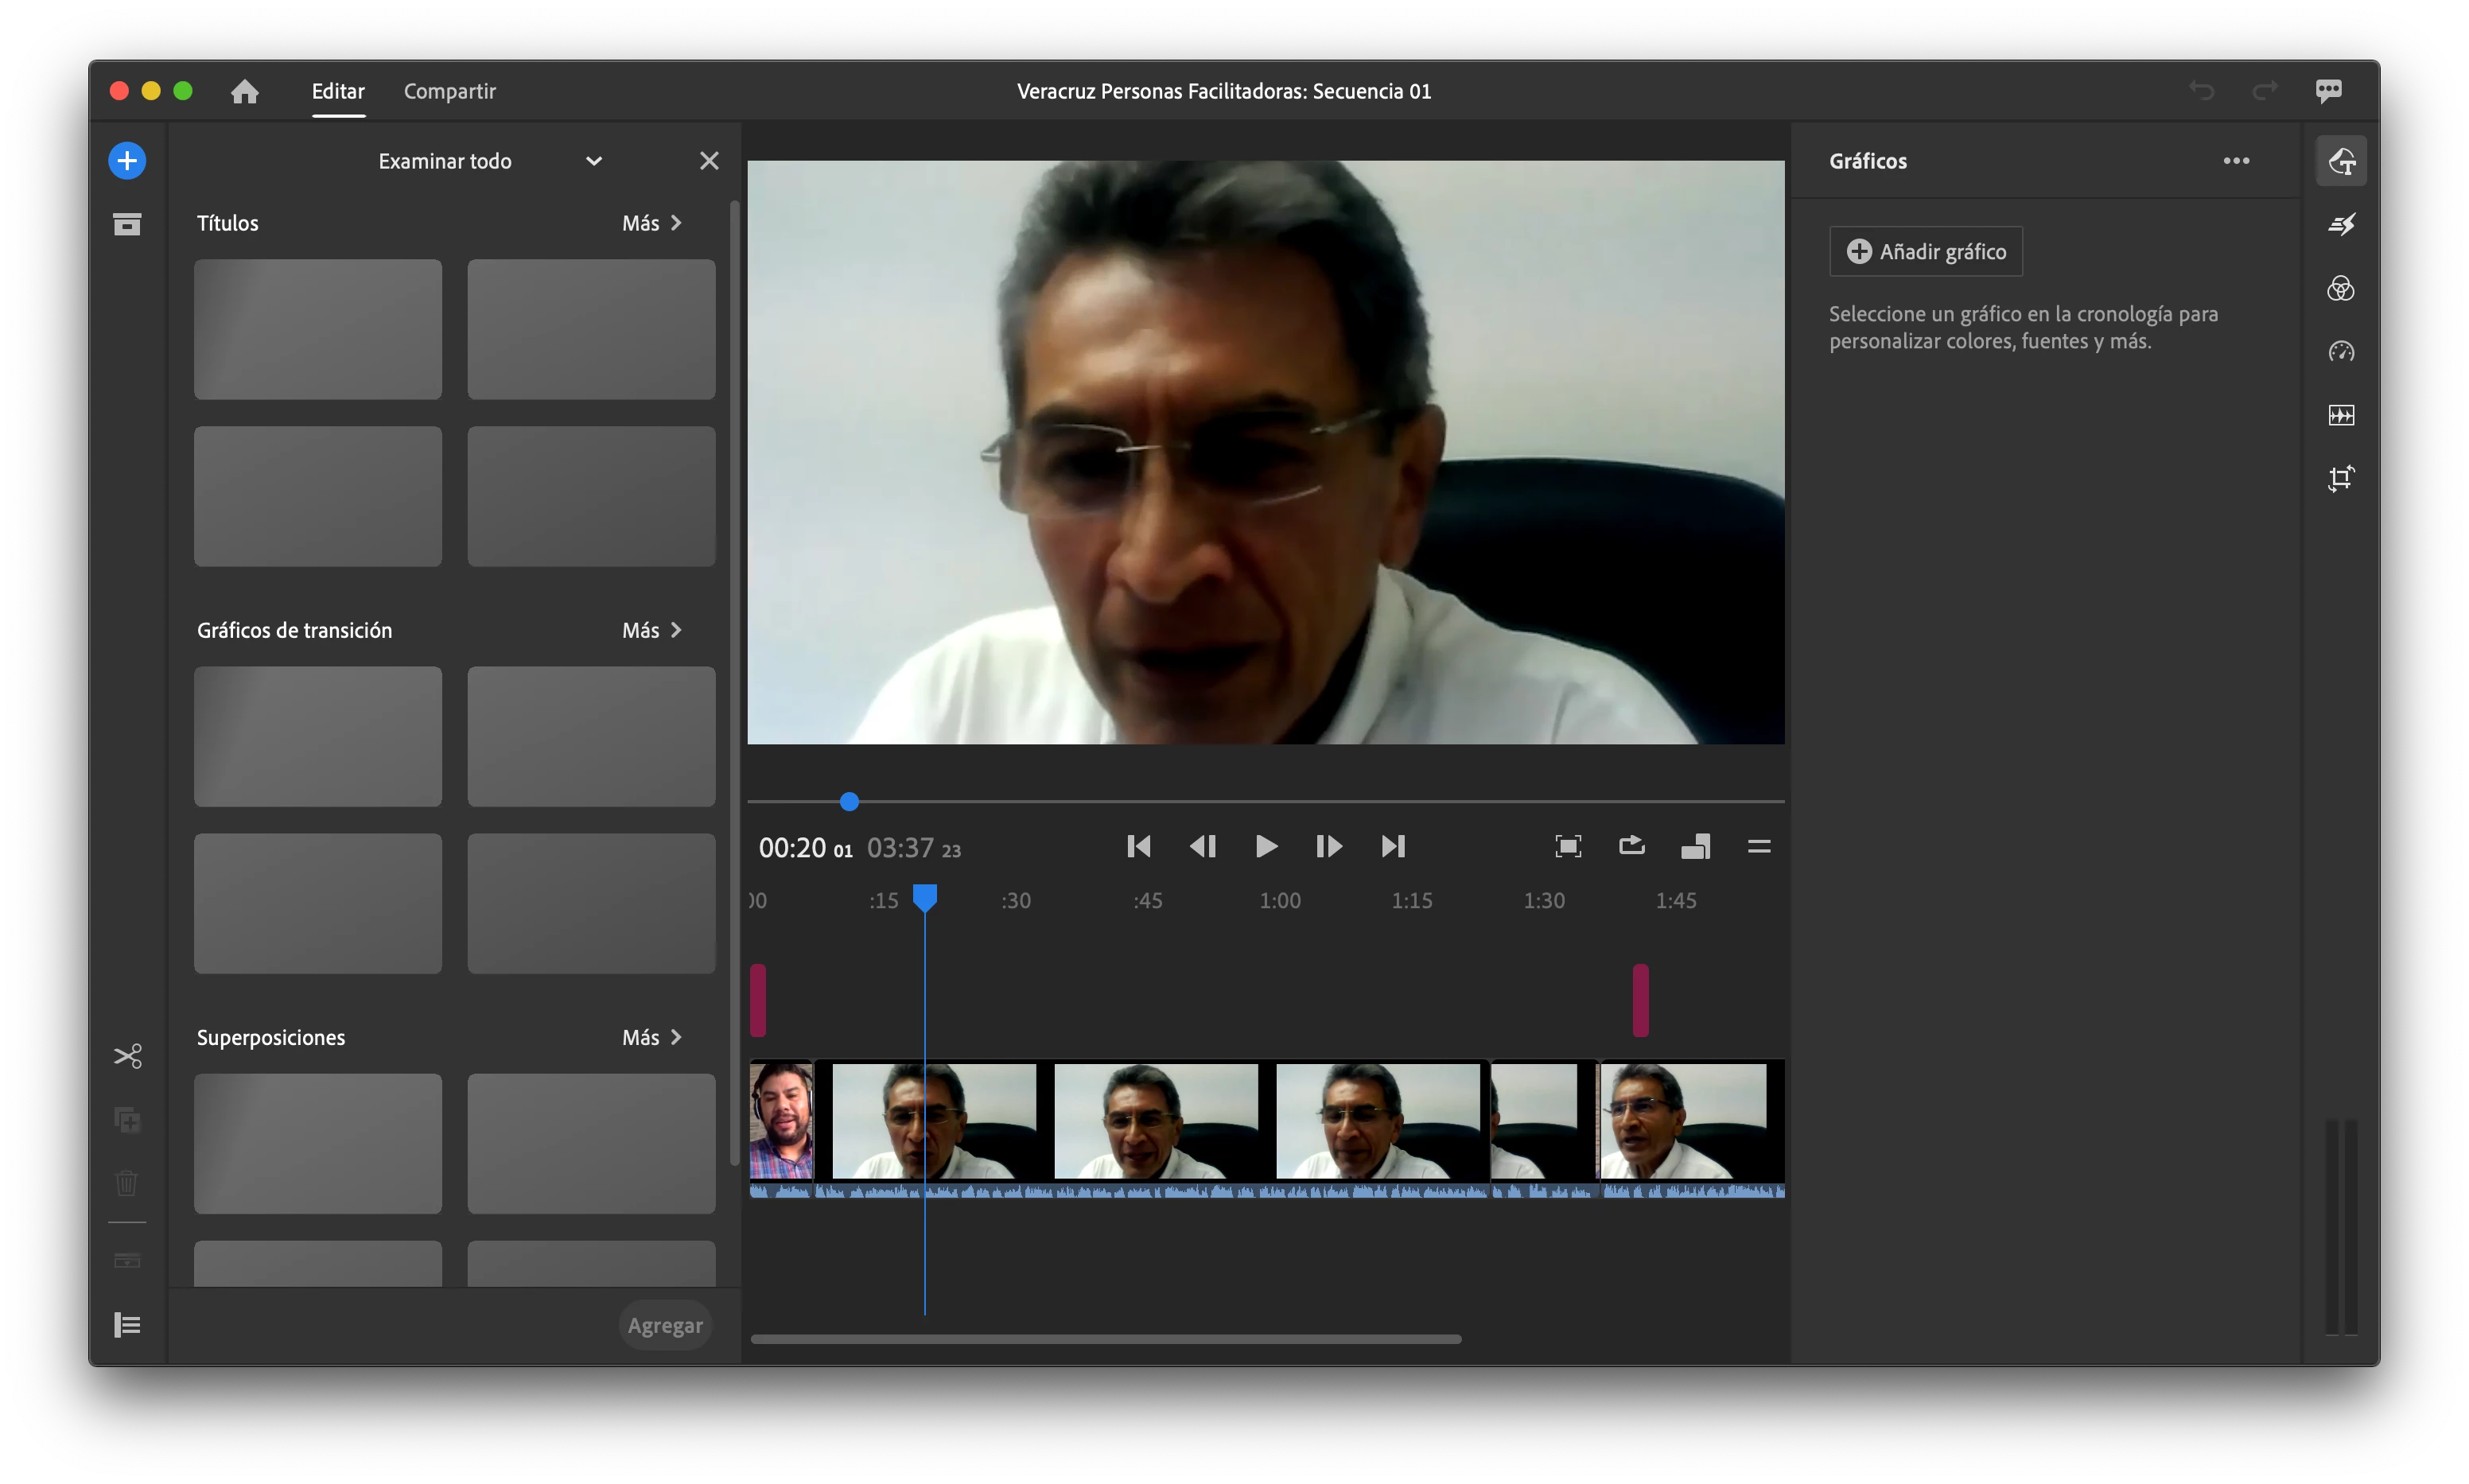Select the scissors split tool
2469x1484 pixels.
click(128, 1056)
